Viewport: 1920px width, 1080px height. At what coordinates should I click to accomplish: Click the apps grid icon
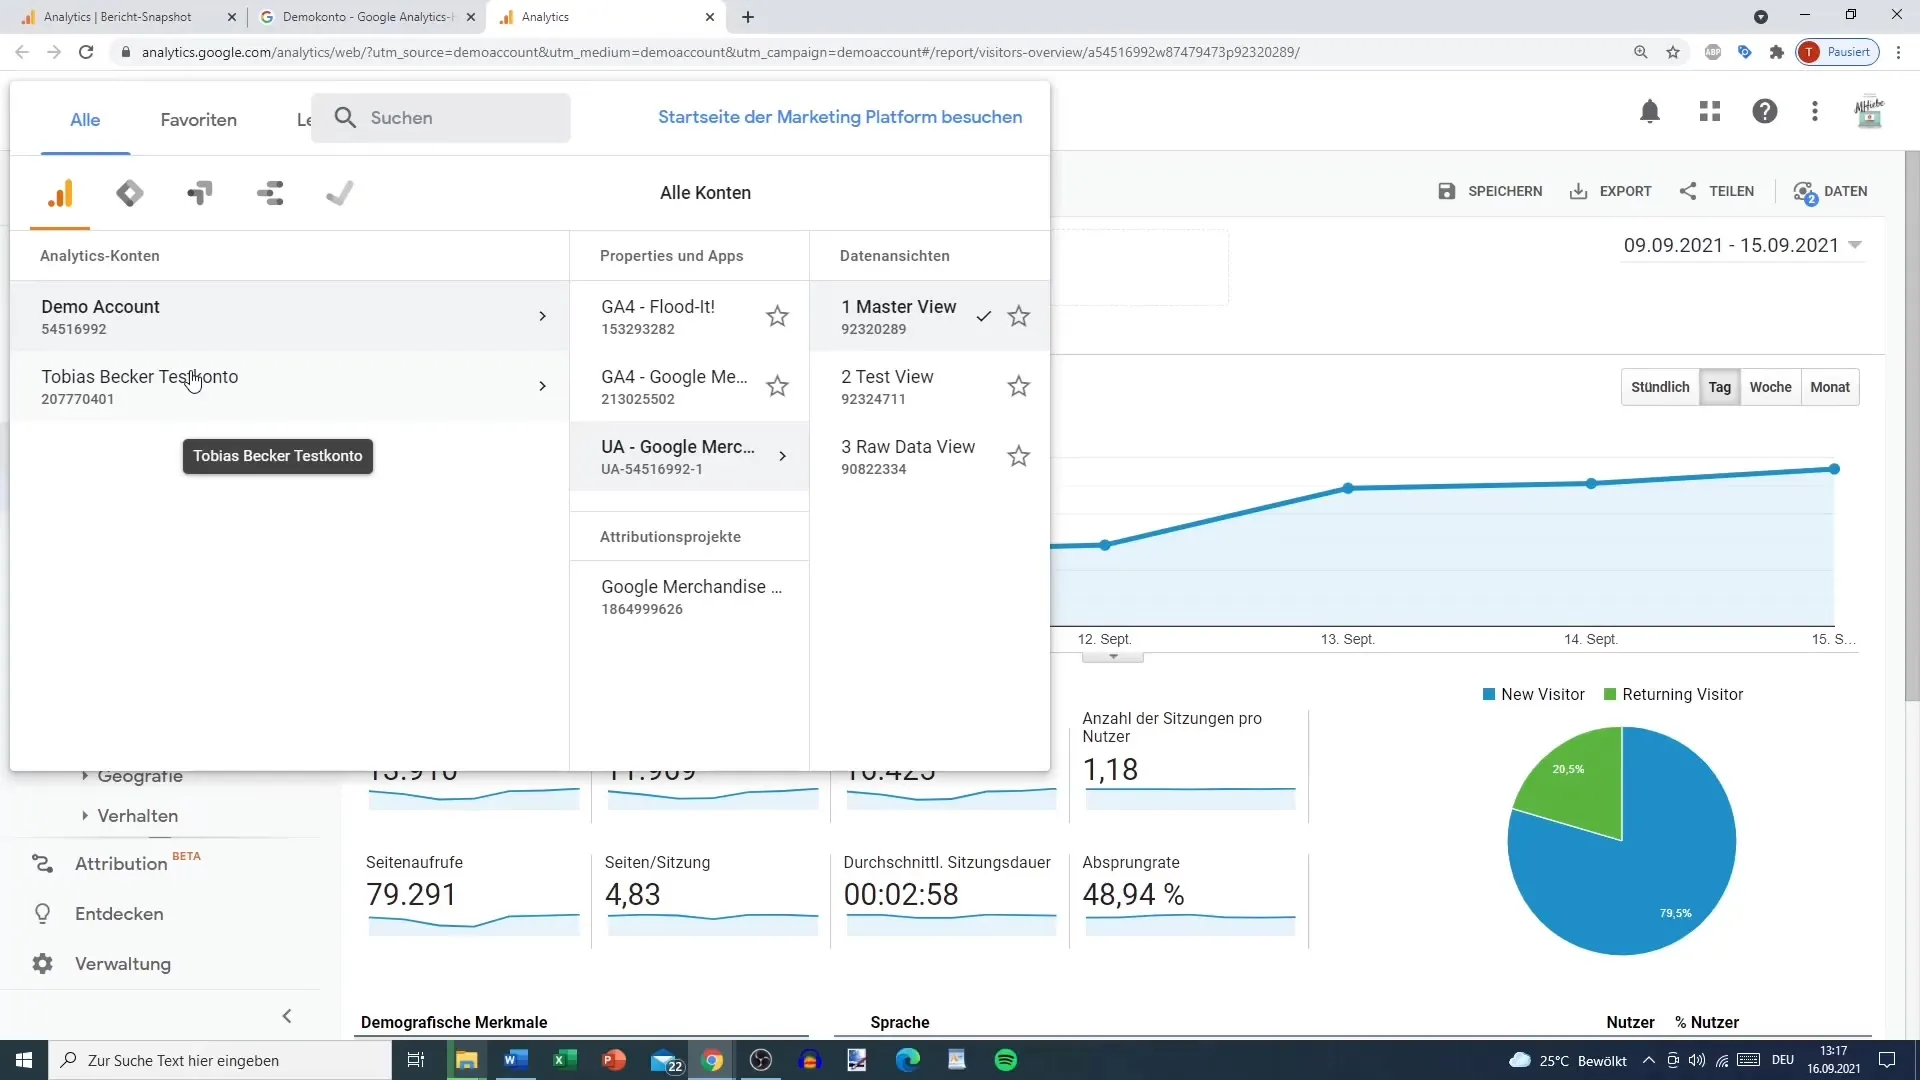(1709, 116)
